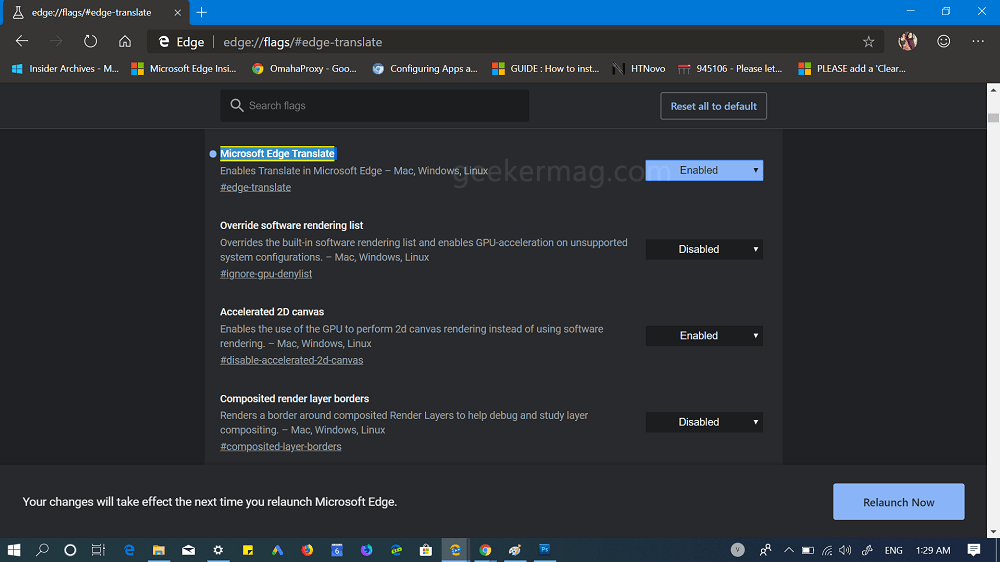Click the page vertical scrollbar thumb
The width and height of the screenshot is (1000, 562).
click(x=993, y=117)
